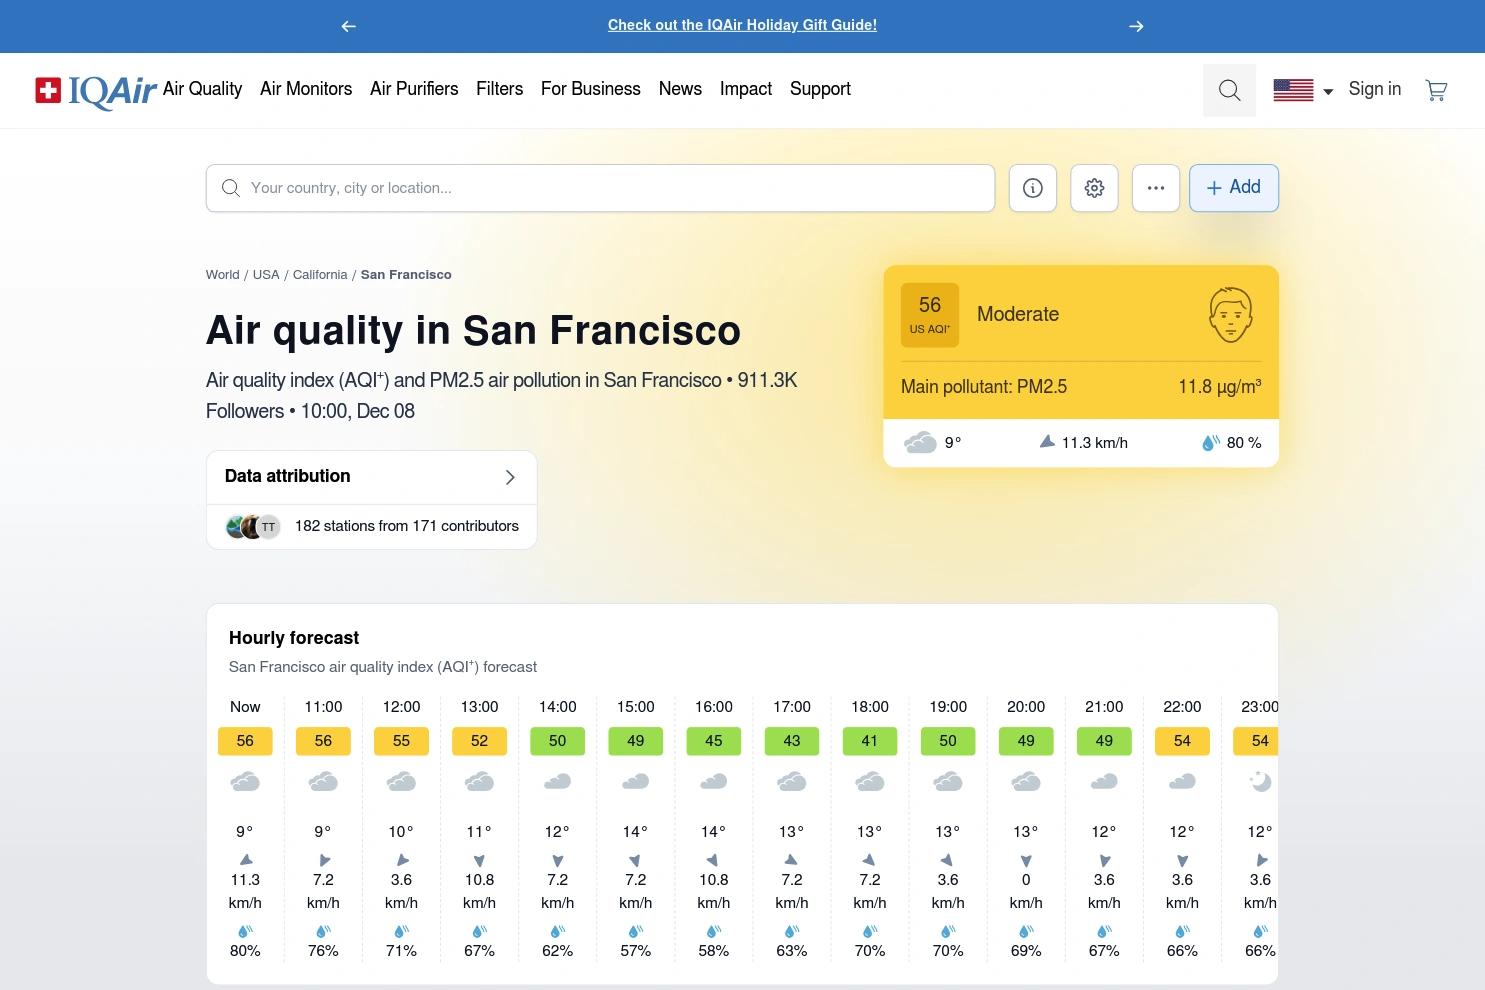Screen dimensions: 1485x990
Task: Advance the banner using the right arrow
Action: [1136, 26]
